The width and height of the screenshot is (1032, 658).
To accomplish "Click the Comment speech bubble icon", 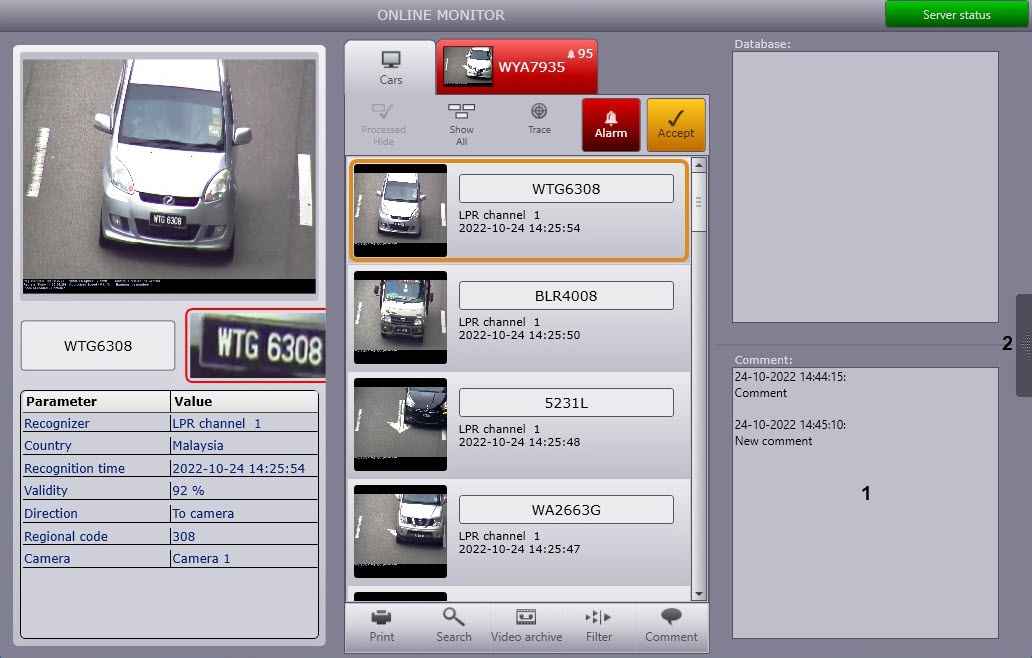I will click(x=671, y=617).
